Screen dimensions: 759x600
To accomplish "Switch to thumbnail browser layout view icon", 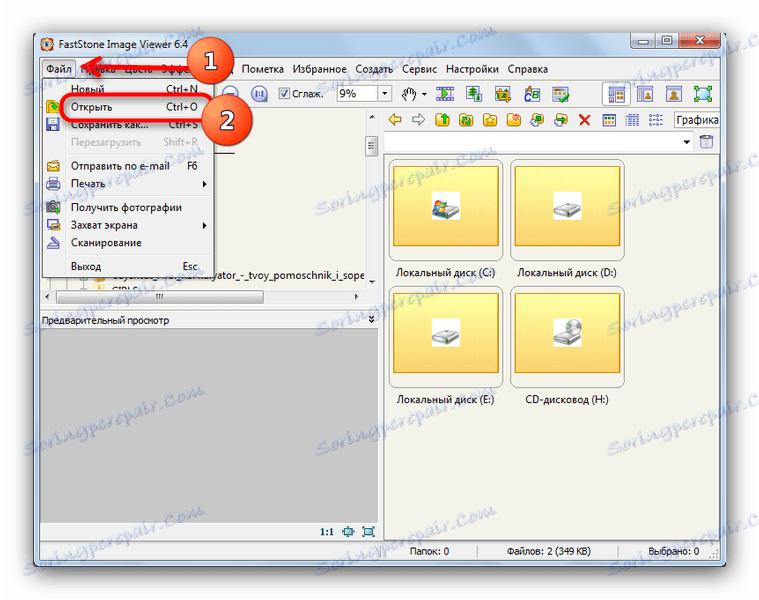I will click(617, 94).
